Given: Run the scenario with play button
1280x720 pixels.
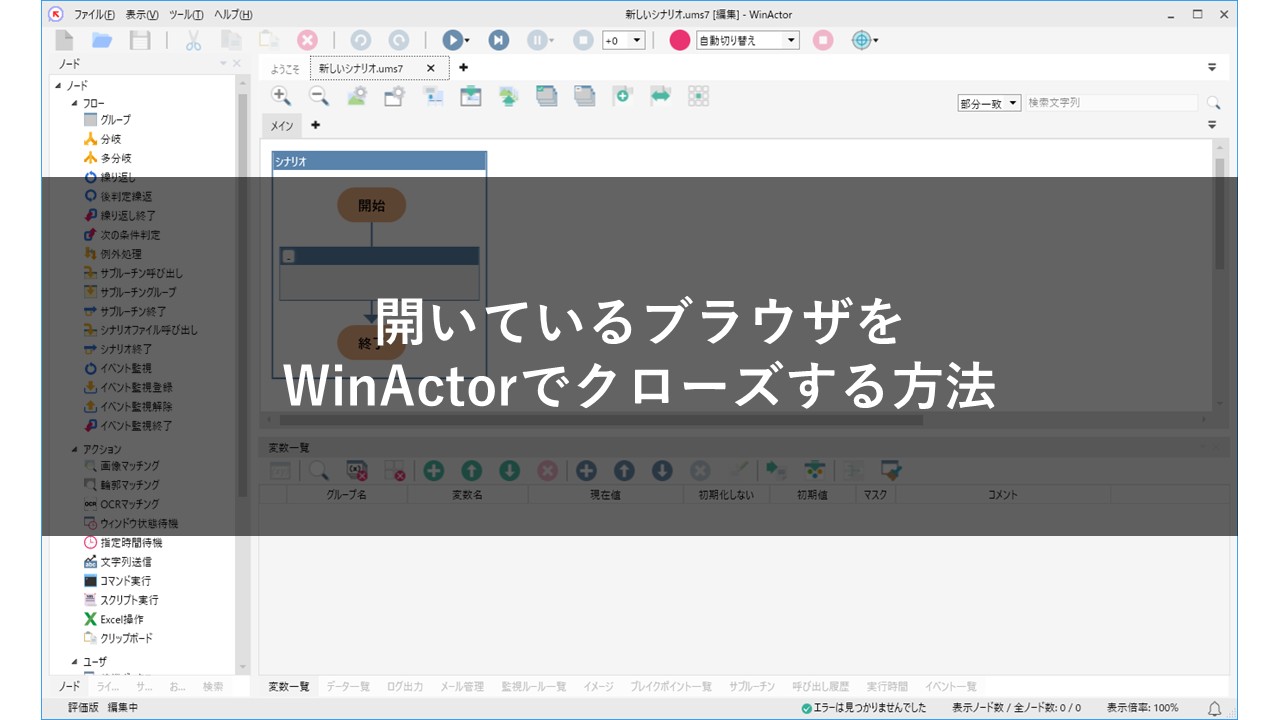Looking at the screenshot, I should pos(451,40).
